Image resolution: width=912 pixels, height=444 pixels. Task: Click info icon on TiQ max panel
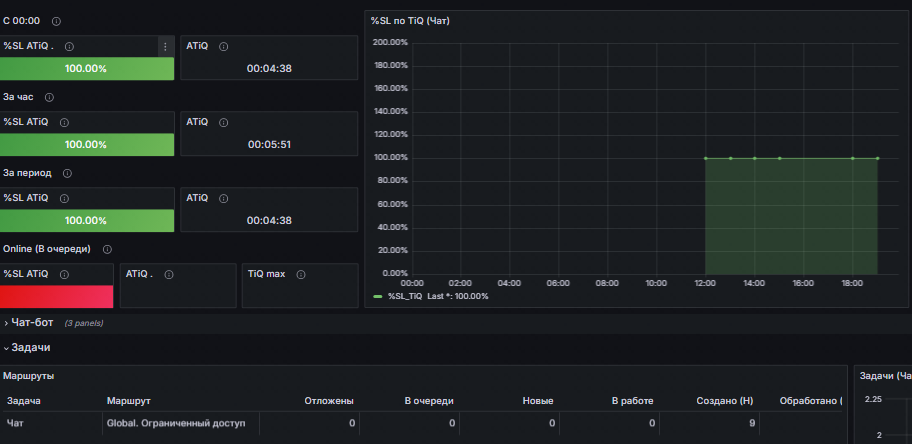(x=301, y=274)
